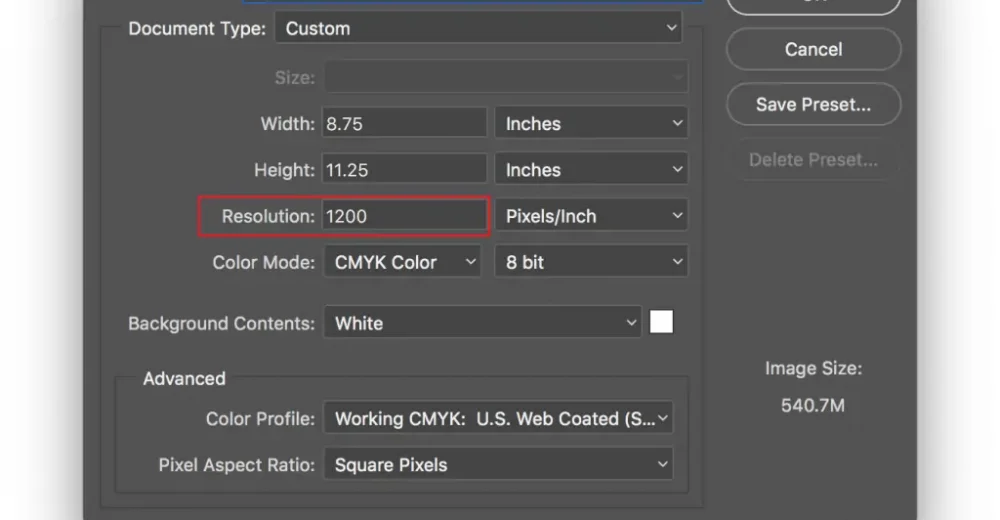Open the Width units dropdown

coord(590,124)
